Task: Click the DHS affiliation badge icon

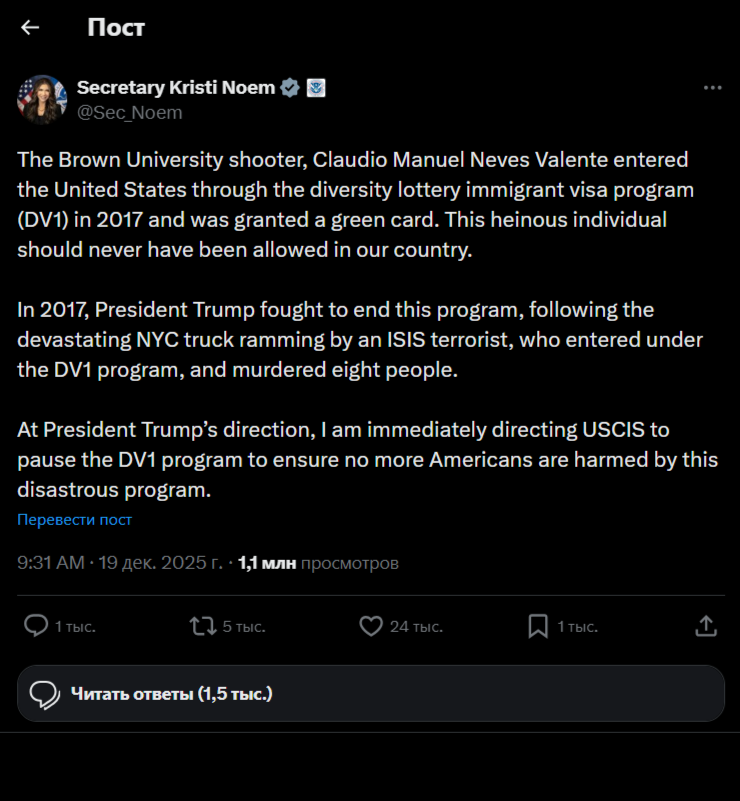Action: click(x=316, y=88)
